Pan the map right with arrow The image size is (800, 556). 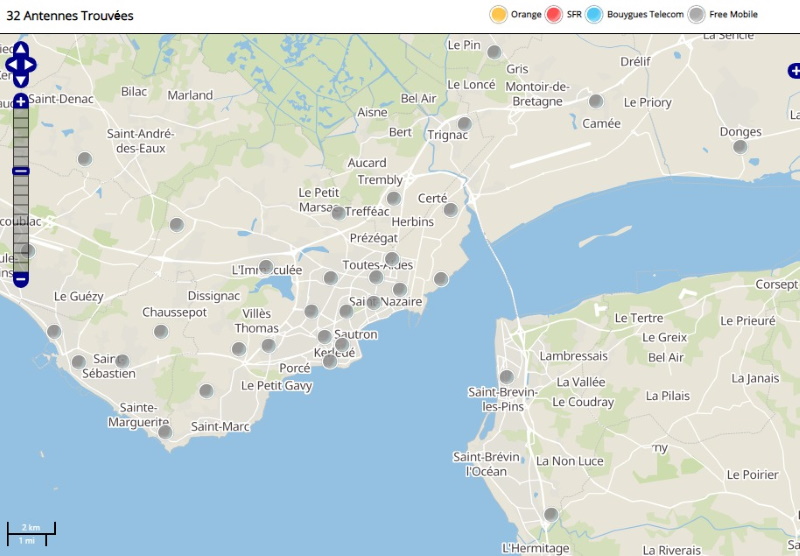31,65
